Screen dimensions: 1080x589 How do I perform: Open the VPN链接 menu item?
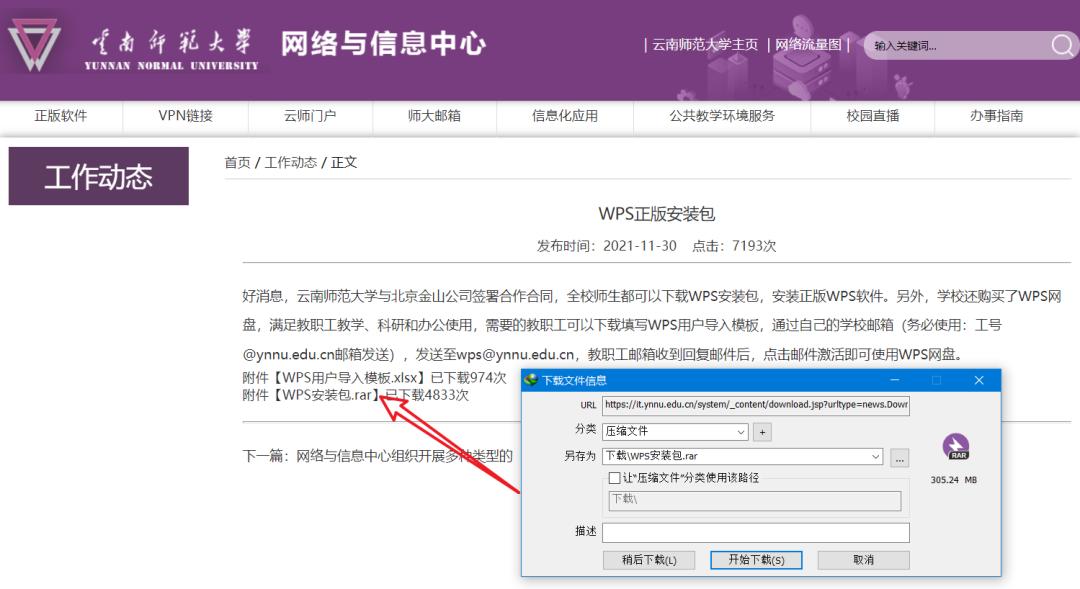[185, 116]
